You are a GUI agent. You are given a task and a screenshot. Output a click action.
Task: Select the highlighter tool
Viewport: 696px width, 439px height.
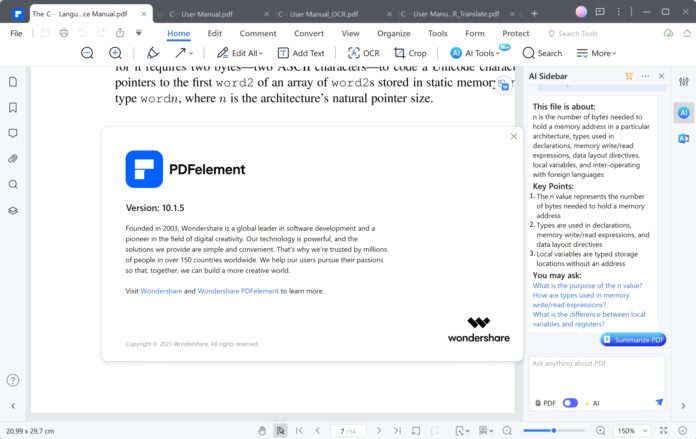tap(153, 53)
